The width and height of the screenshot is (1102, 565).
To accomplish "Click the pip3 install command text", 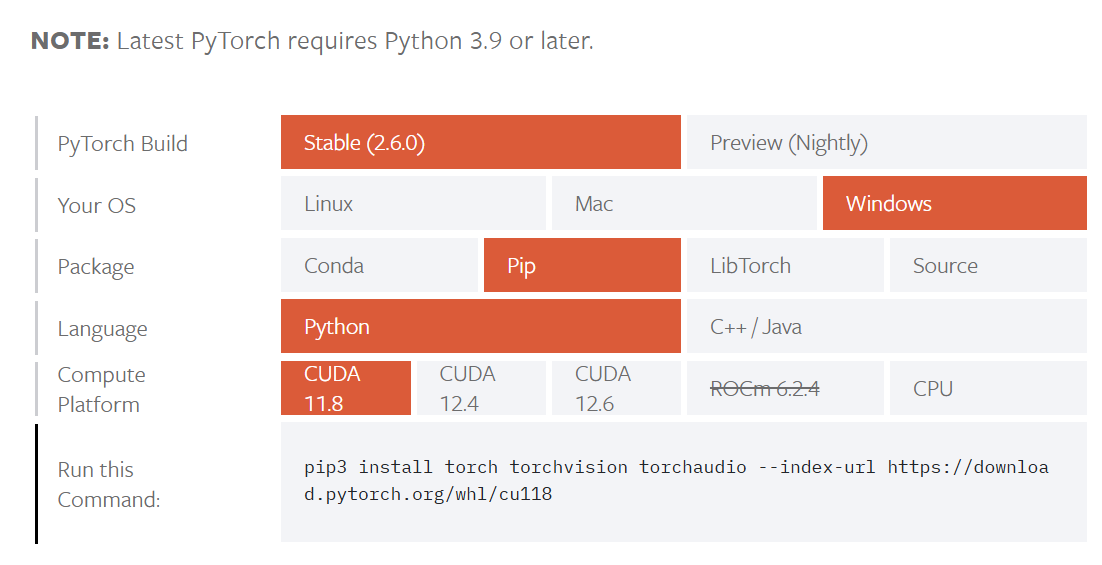I will tap(676, 480).
